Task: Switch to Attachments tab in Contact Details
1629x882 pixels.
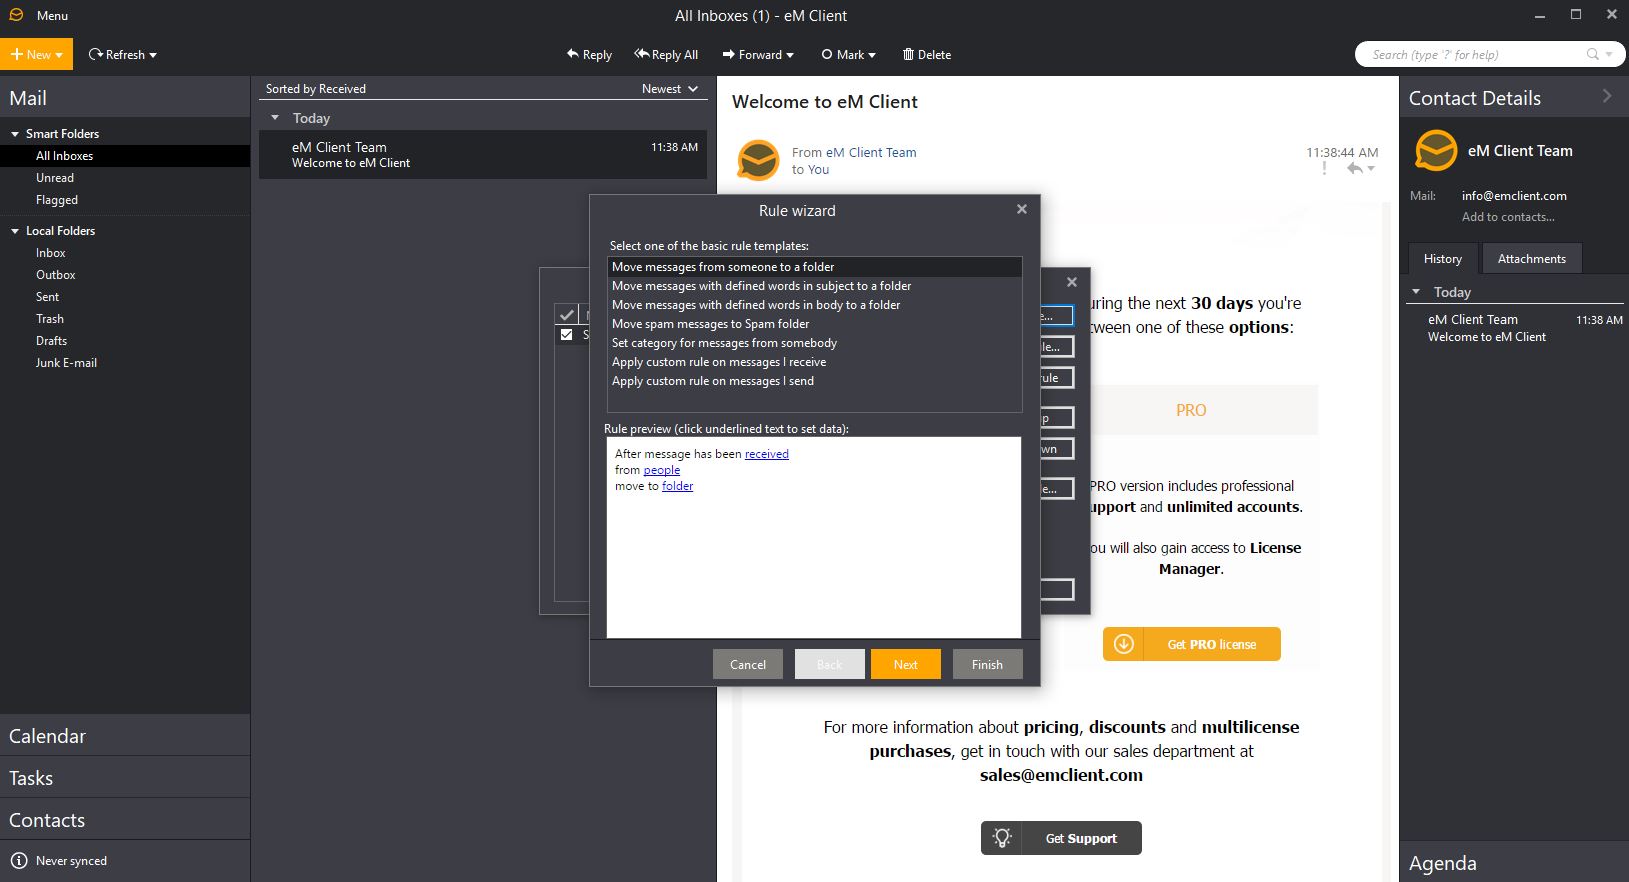Action: pyautogui.click(x=1531, y=259)
